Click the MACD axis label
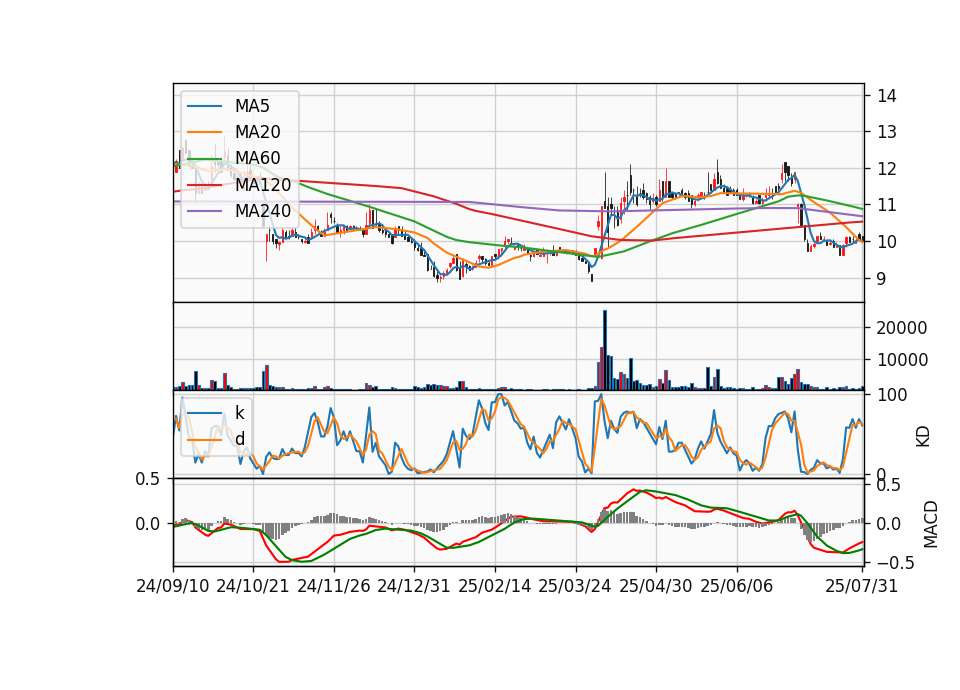The height and width of the screenshot is (690, 960). [x=931, y=524]
